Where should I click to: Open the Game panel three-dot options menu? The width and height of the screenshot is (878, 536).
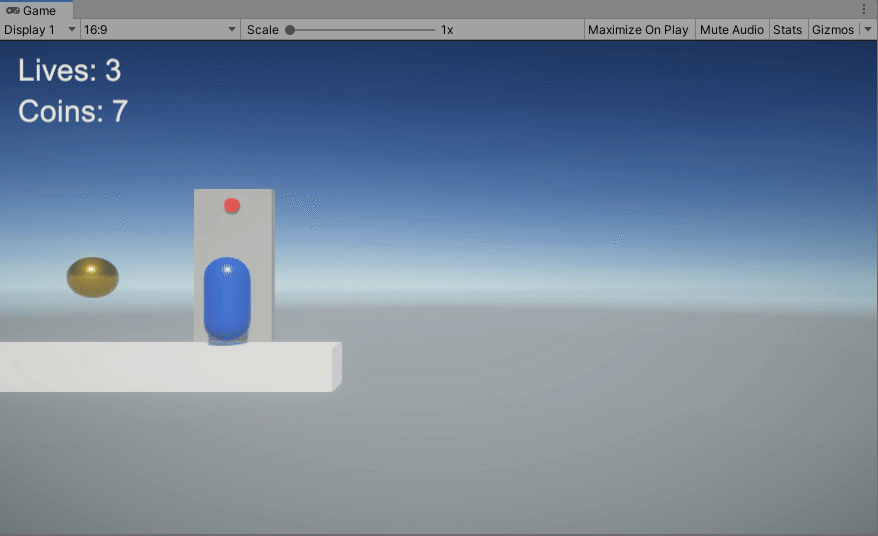(x=864, y=10)
